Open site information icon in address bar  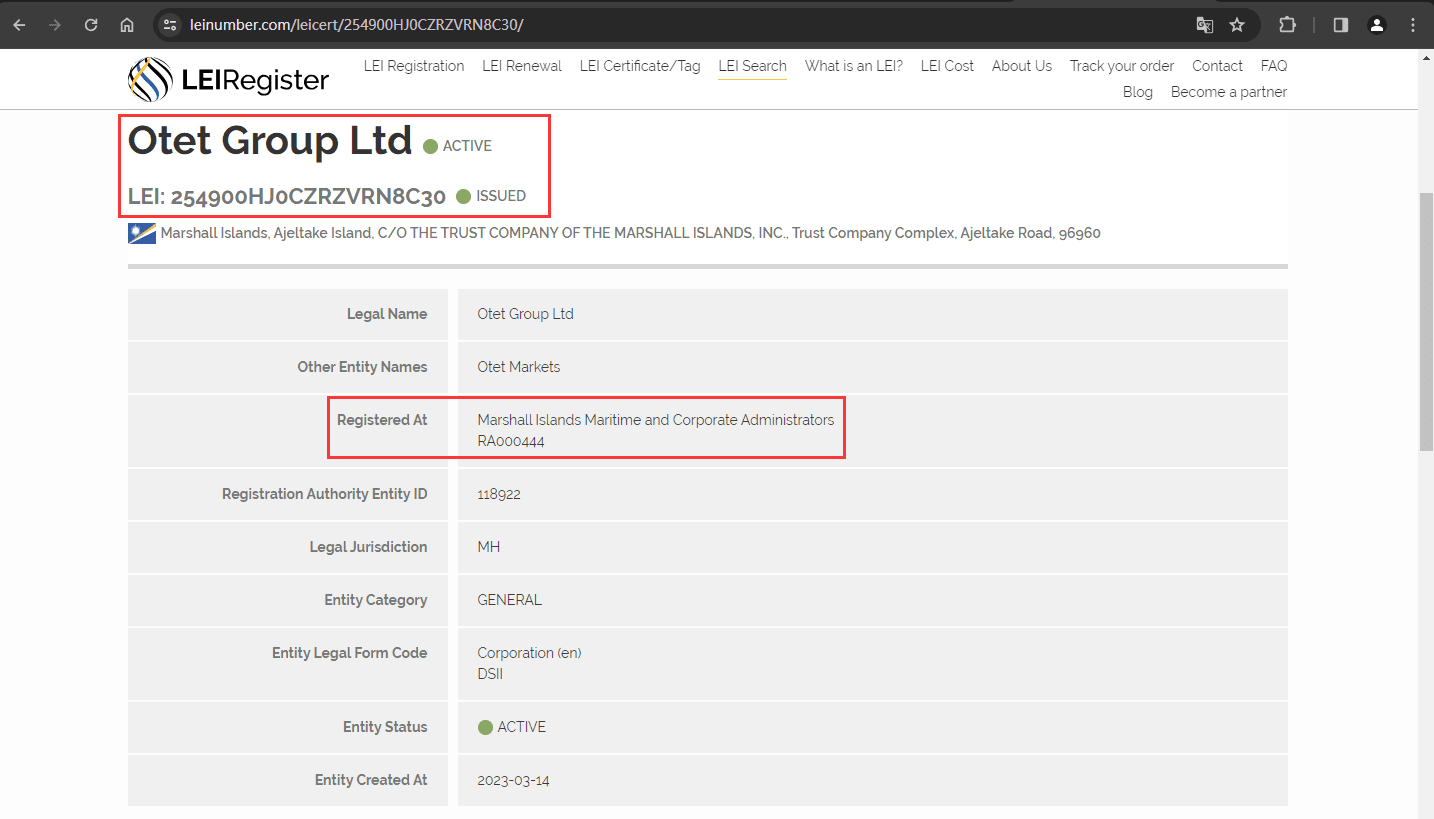[170, 25]
